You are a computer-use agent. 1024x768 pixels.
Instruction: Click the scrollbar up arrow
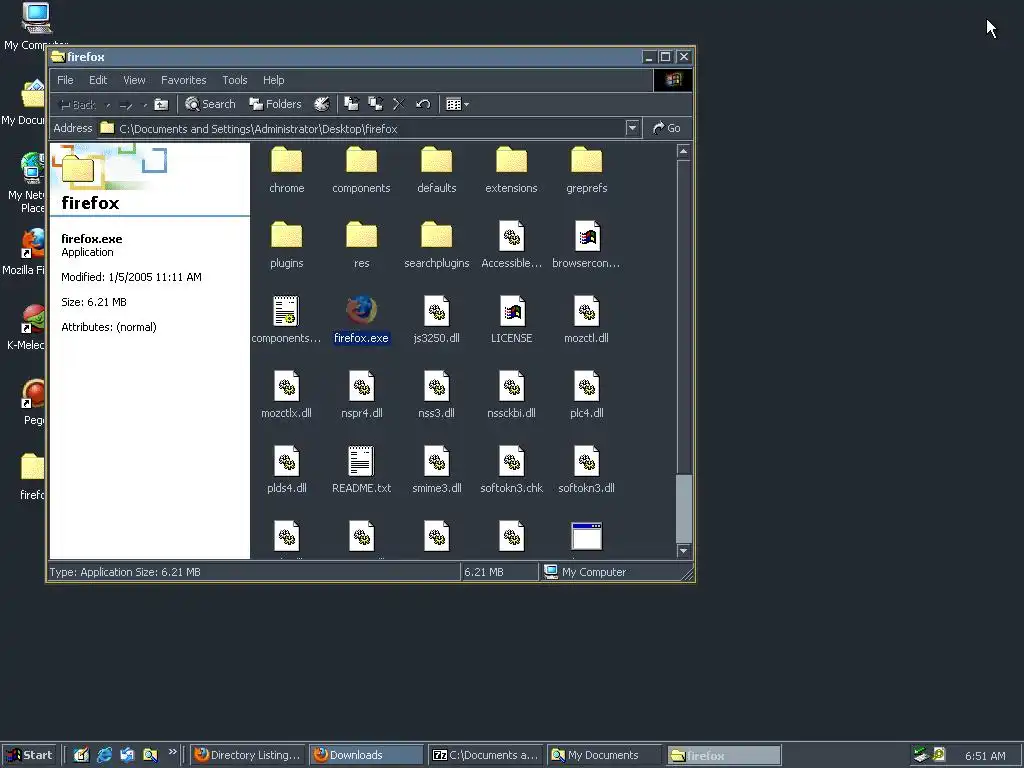click(x=683, y=152)
